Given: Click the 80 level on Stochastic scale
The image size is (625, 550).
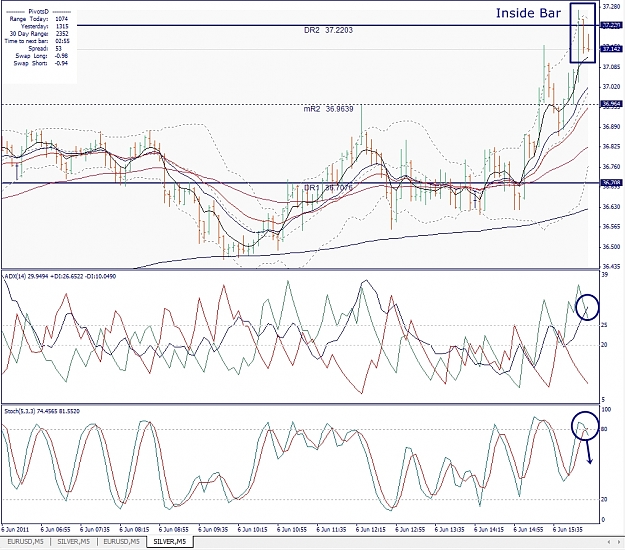Looking at the screenshot, I should pyautogui.click(x=605, y=429).
